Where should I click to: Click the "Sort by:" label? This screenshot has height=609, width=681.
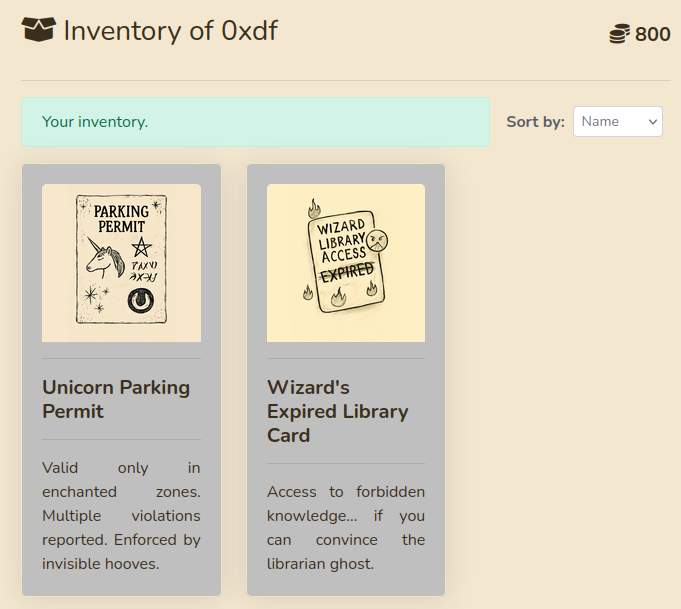[x=535, y=122]
